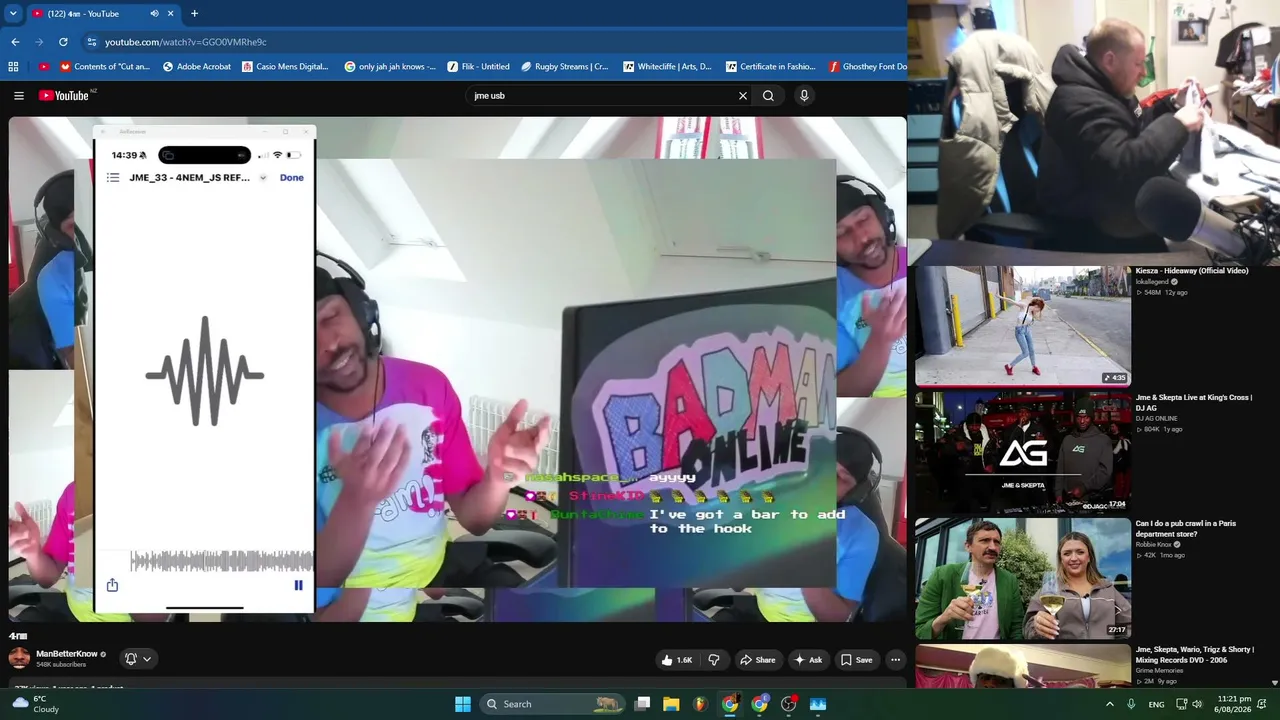
Task: Open the Chrome apps grid in bookmarks bar
Action: 13,67
